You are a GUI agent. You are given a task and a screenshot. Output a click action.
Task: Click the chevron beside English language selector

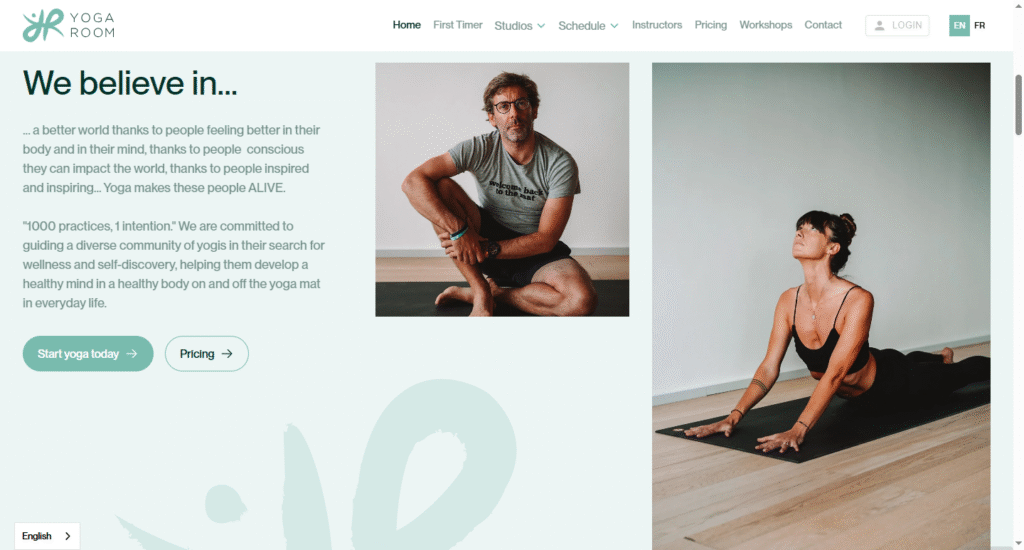pyautogui.click(x=67, y=536)
